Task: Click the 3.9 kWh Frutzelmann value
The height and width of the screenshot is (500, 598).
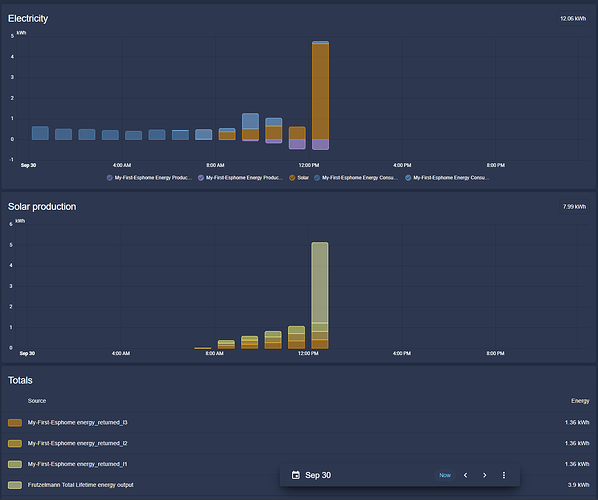Action: tap(578, 485)
